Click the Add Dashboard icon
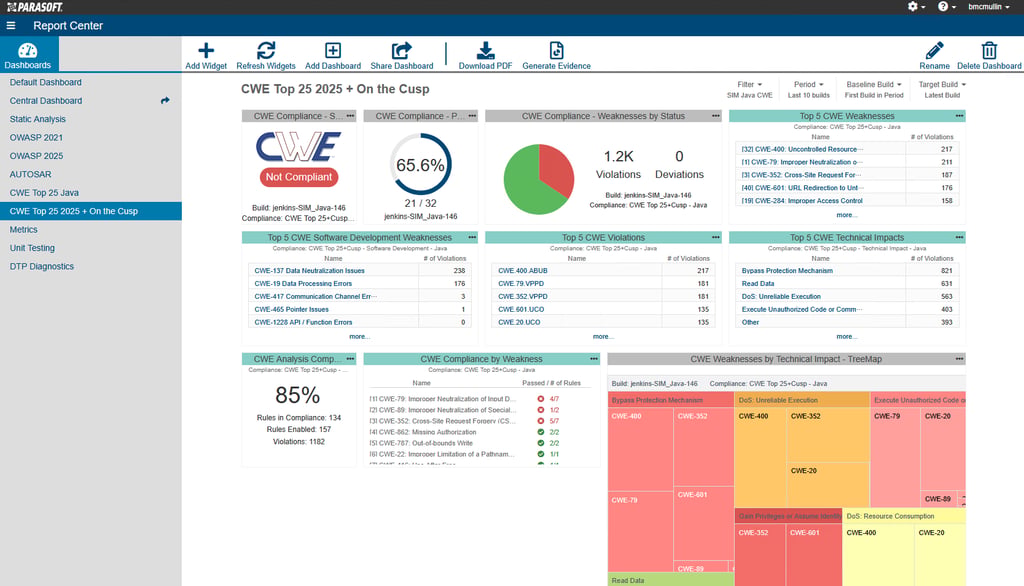Screen dimensions: 1024x586 click(x=332, y=50)
